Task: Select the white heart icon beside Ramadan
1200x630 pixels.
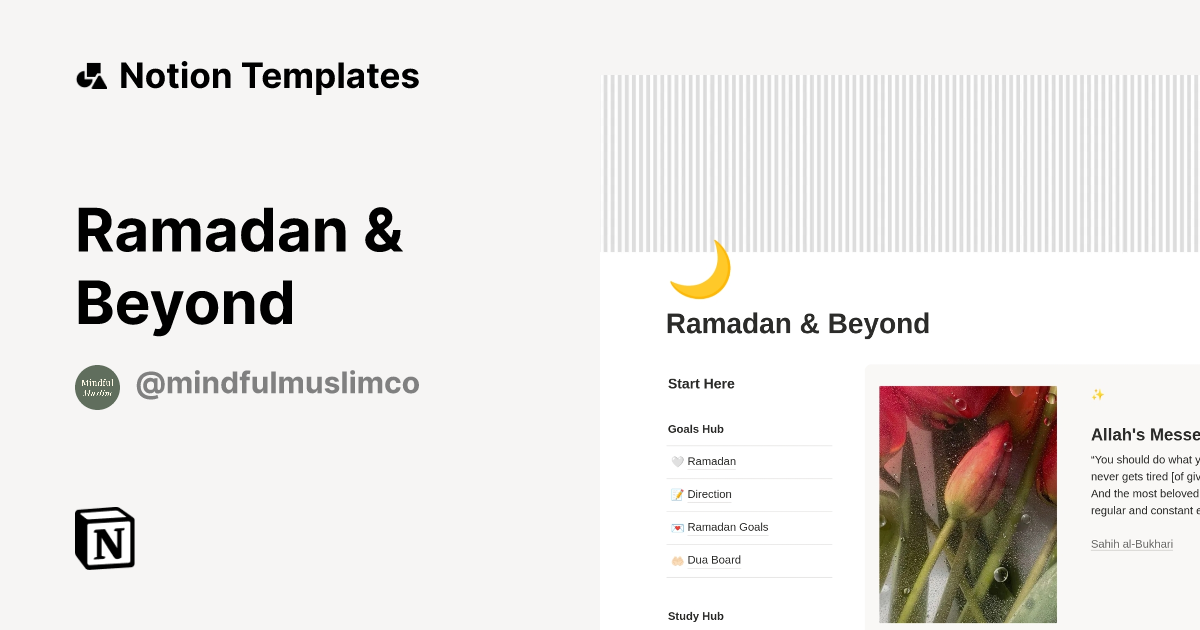Action: point(676,461)
